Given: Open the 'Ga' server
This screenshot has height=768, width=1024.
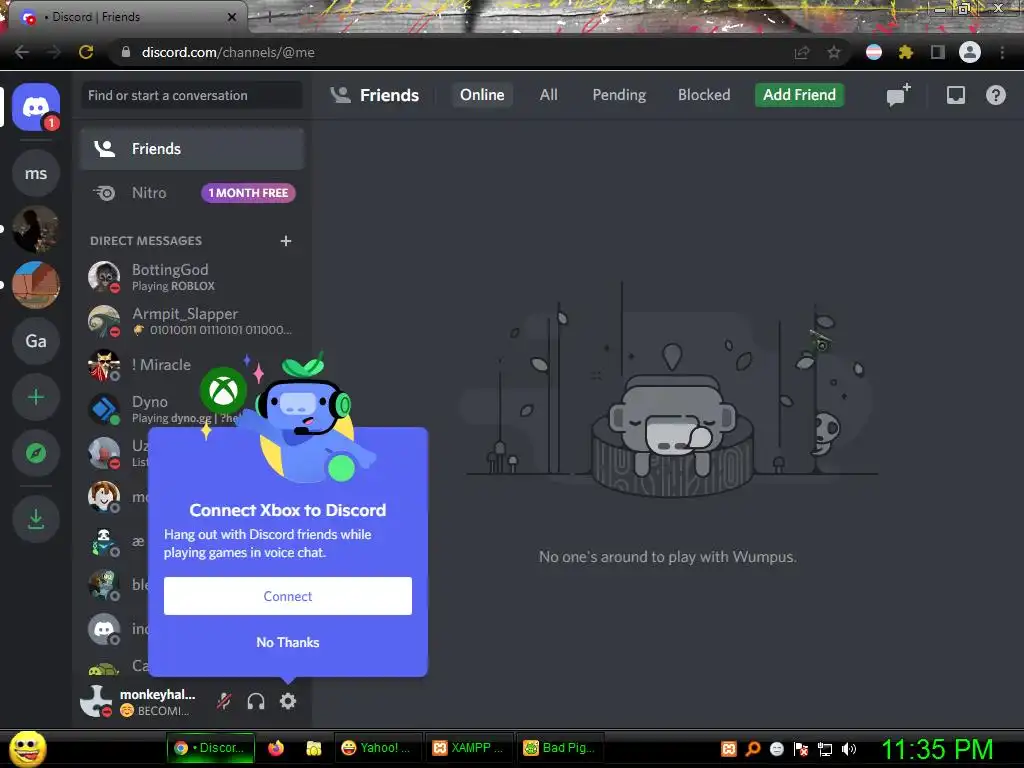Looking at the screenshot, I should [36, 341].
